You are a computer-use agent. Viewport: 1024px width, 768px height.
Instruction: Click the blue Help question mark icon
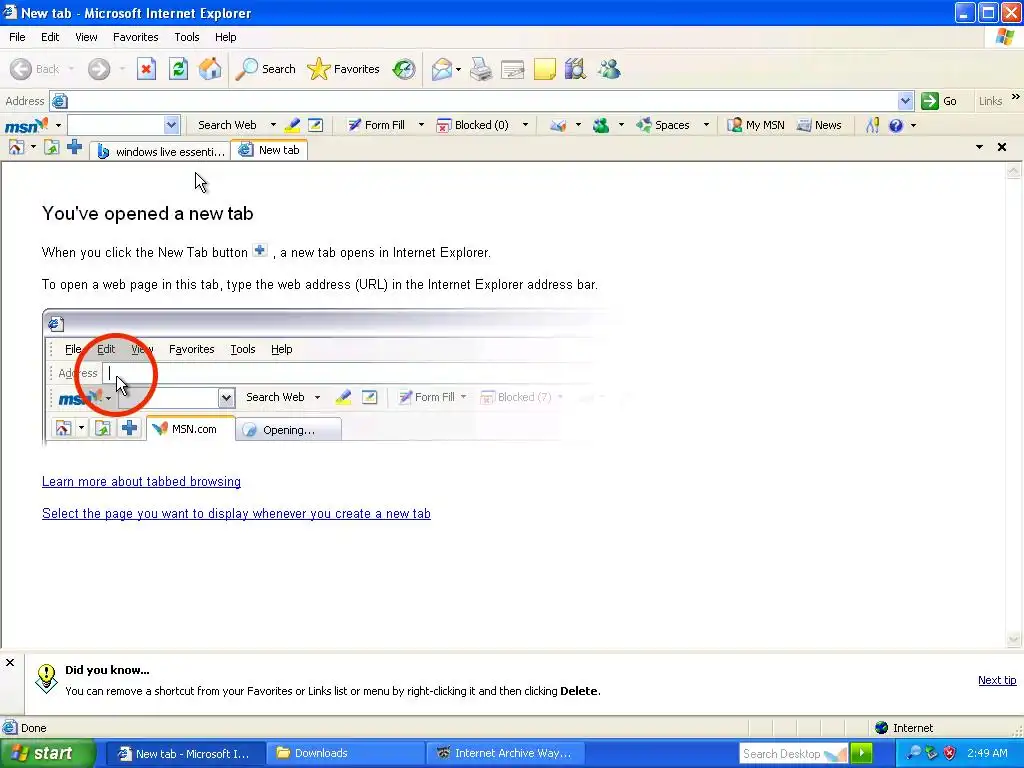896,125
